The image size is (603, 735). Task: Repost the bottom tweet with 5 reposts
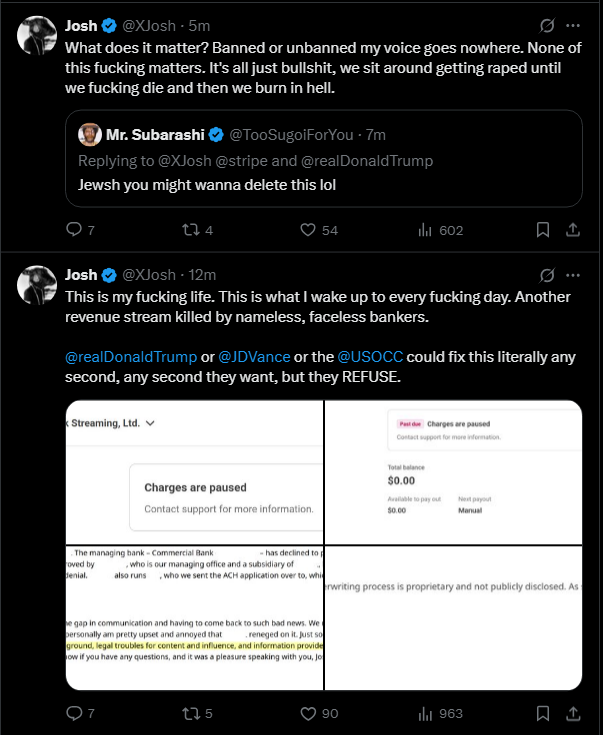click(x=187, y=713)
